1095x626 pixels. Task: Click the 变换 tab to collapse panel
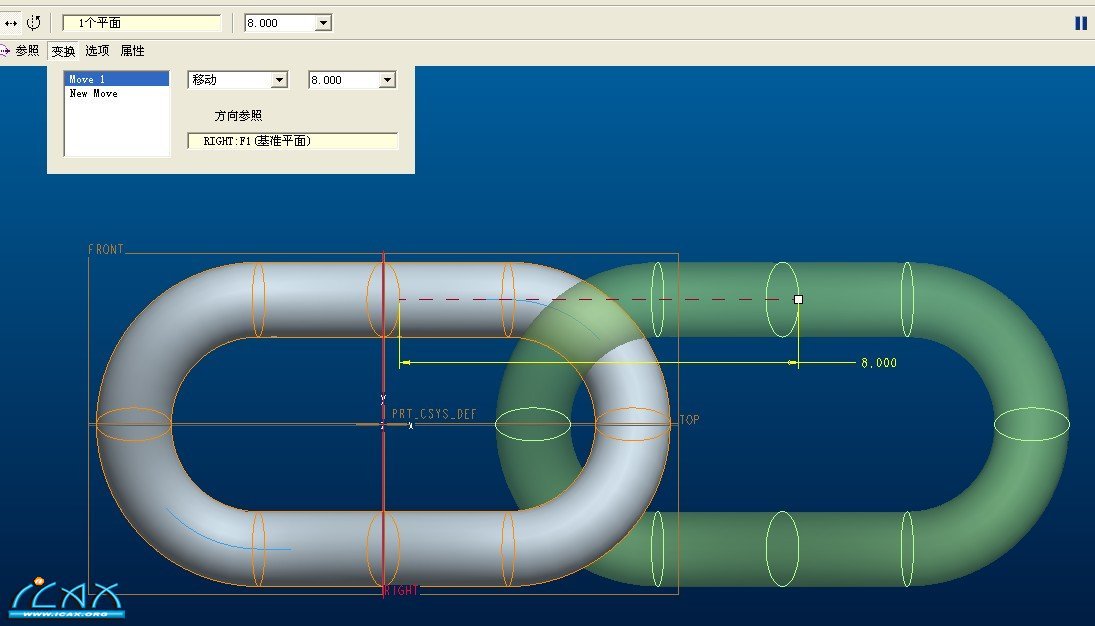pos(63,51)
